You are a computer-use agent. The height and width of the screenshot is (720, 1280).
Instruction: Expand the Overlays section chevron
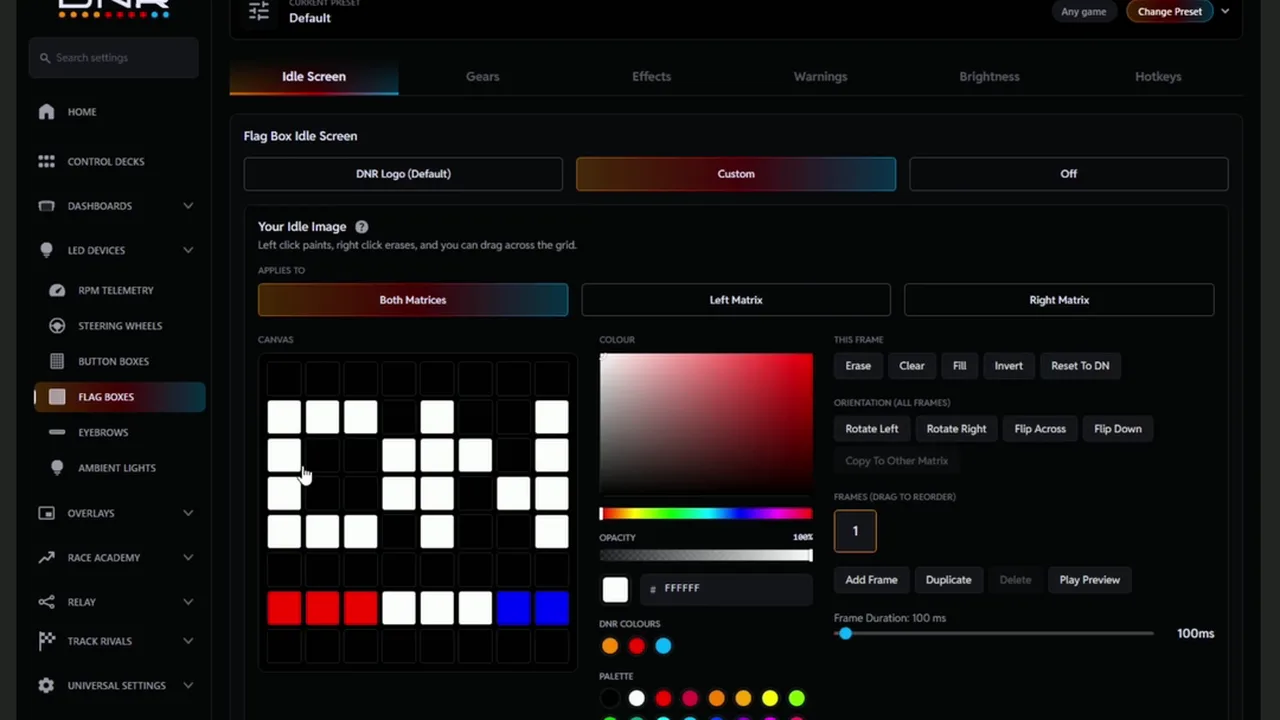(188, 513)
